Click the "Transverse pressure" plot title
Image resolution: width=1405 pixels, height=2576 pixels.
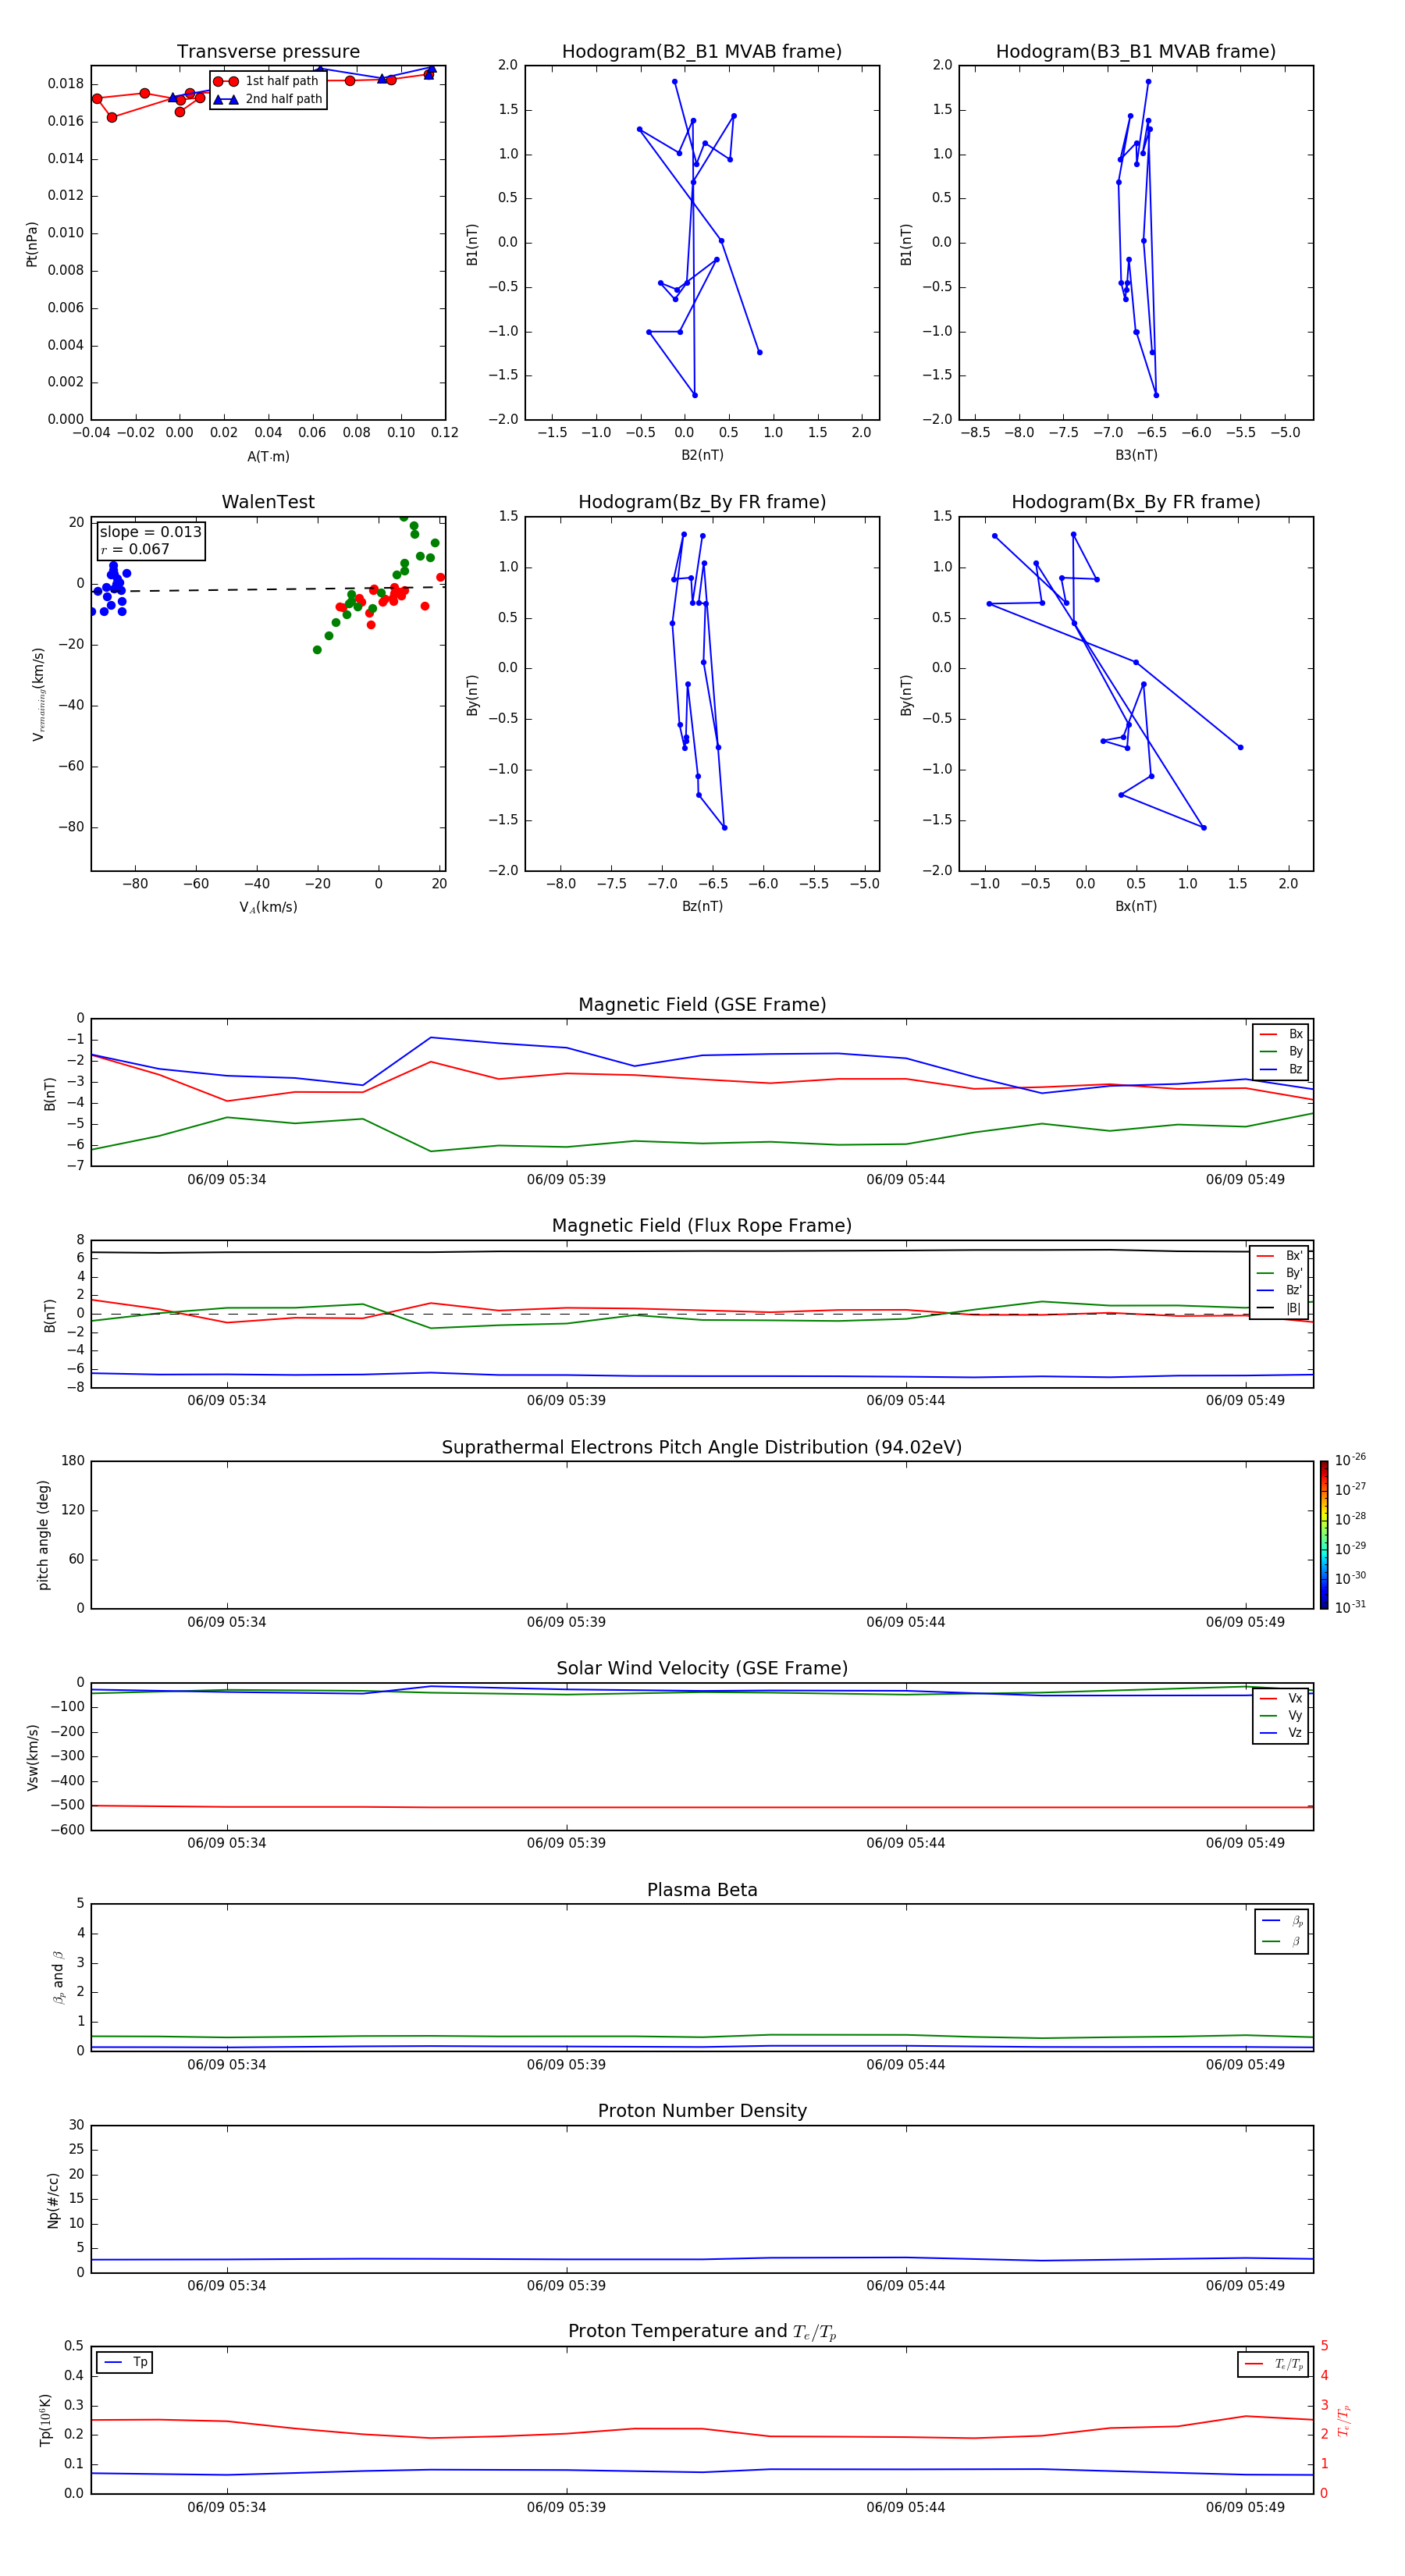pyautogui.click(x=268, y=52)
